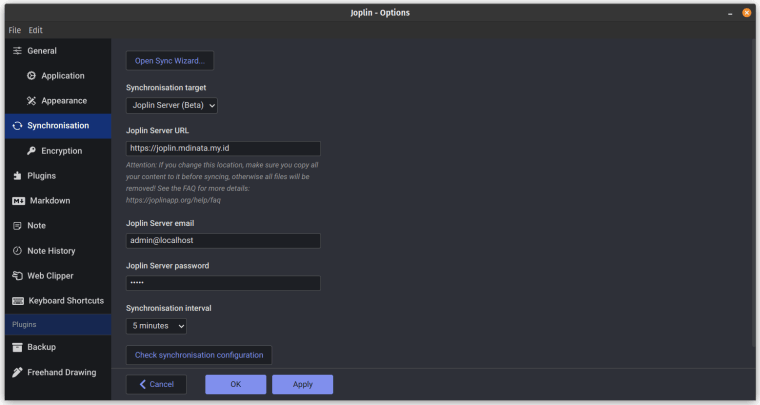Open Freehand Drawing plugin settings
Image resolution: width=760 pixels, height=405 pixels.
pos(58,372)
